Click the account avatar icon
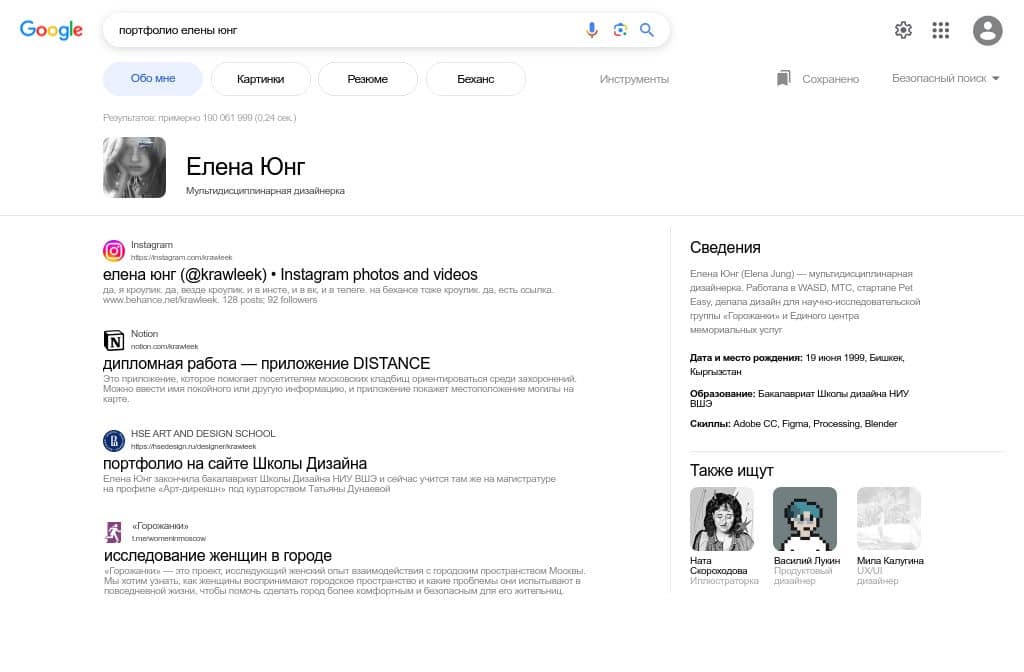Screen dimensions: 1024x672 (x=987, y=30)
